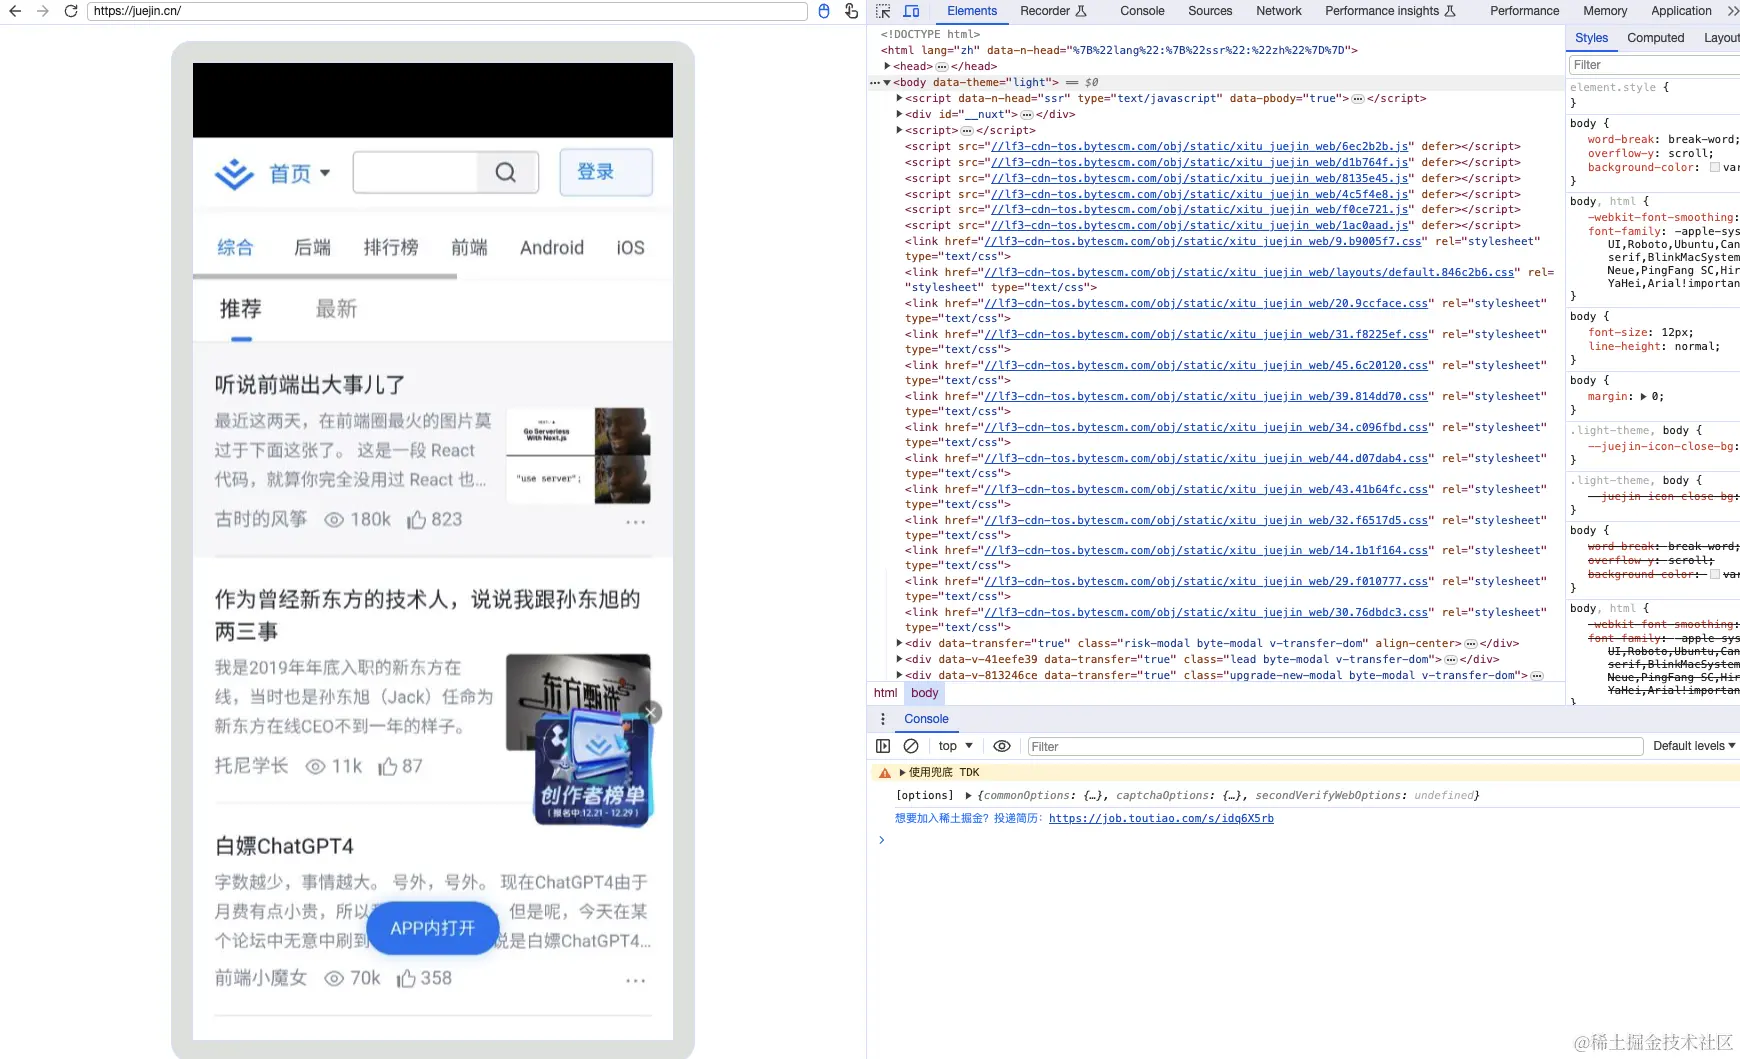Collapse the body element node
1740x1059 pixels.
click(887, 82)
